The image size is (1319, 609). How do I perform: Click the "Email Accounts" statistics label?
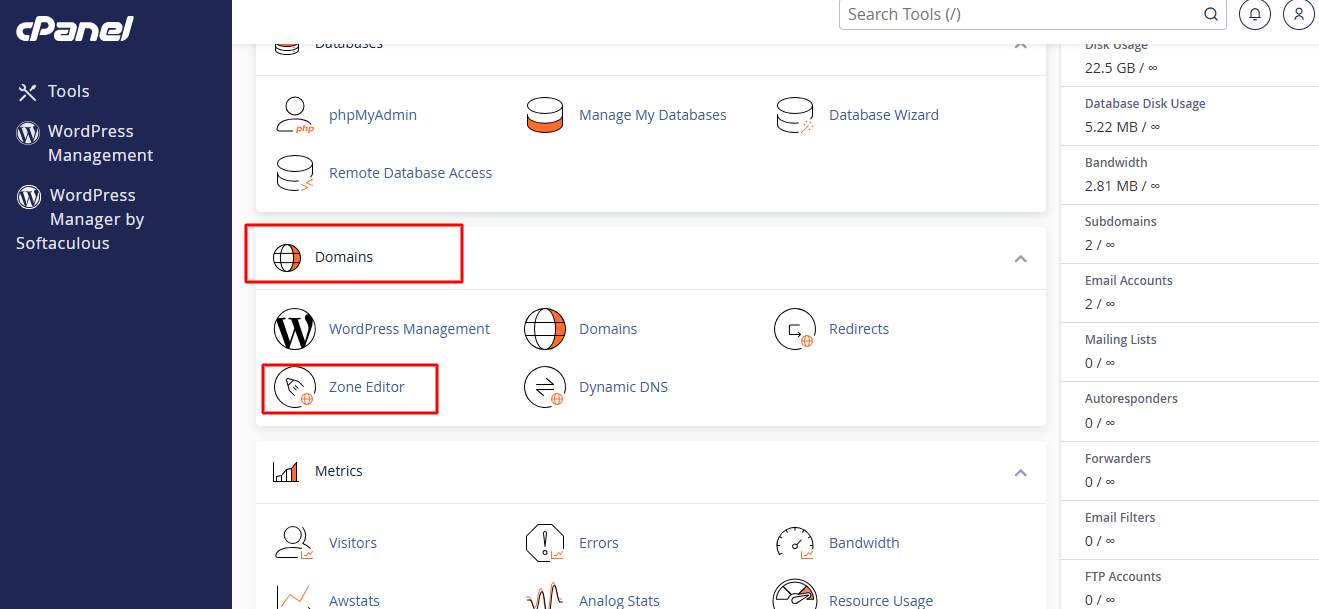[1129, 281]
